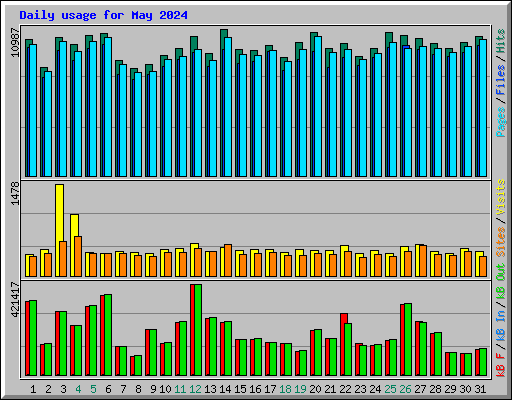Click the 1478 y-axis value
This screenshot has width=512, height=400.
click(15, 193)
